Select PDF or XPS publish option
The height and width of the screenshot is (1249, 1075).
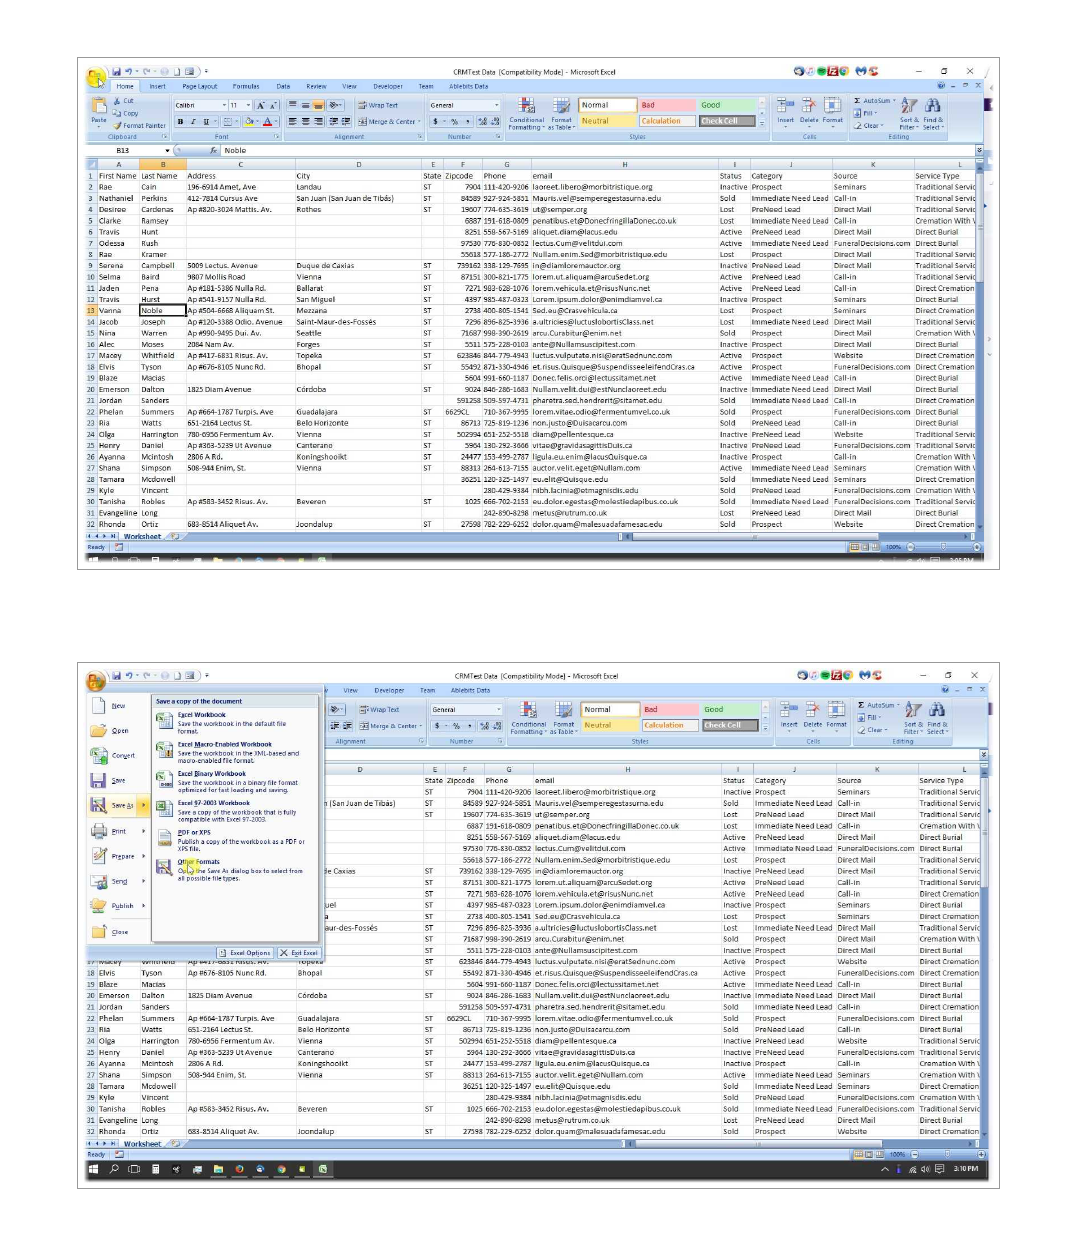[194, 832]
